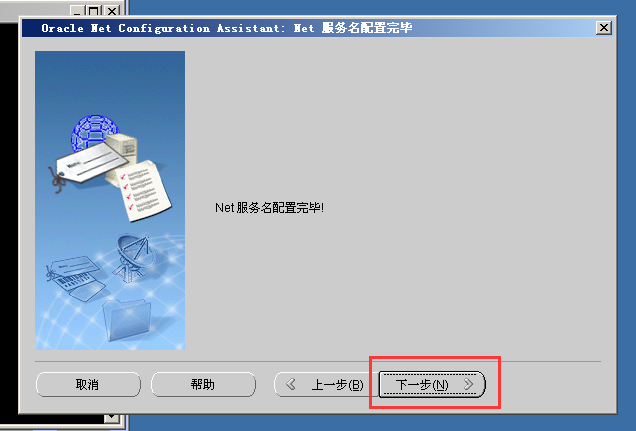
Task: Click the blue wireframe globe icon
Action: 94,130
